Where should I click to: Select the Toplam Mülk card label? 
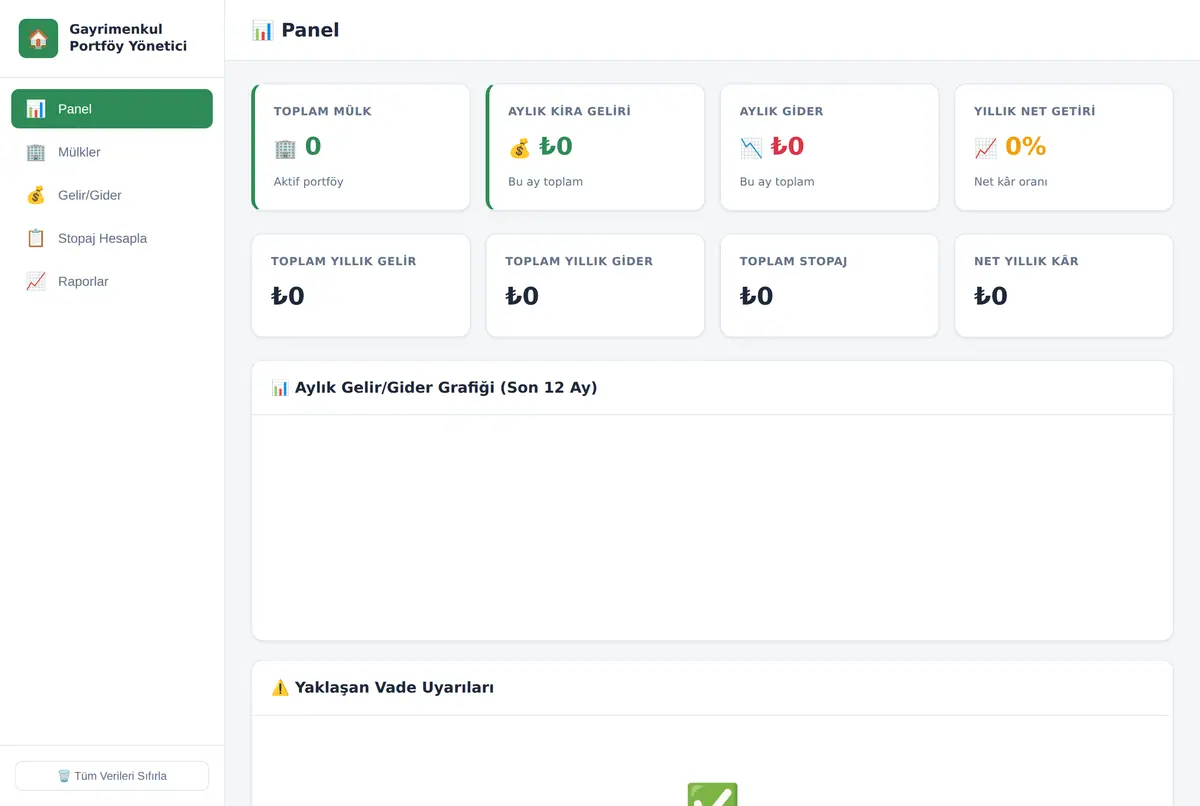323,111
